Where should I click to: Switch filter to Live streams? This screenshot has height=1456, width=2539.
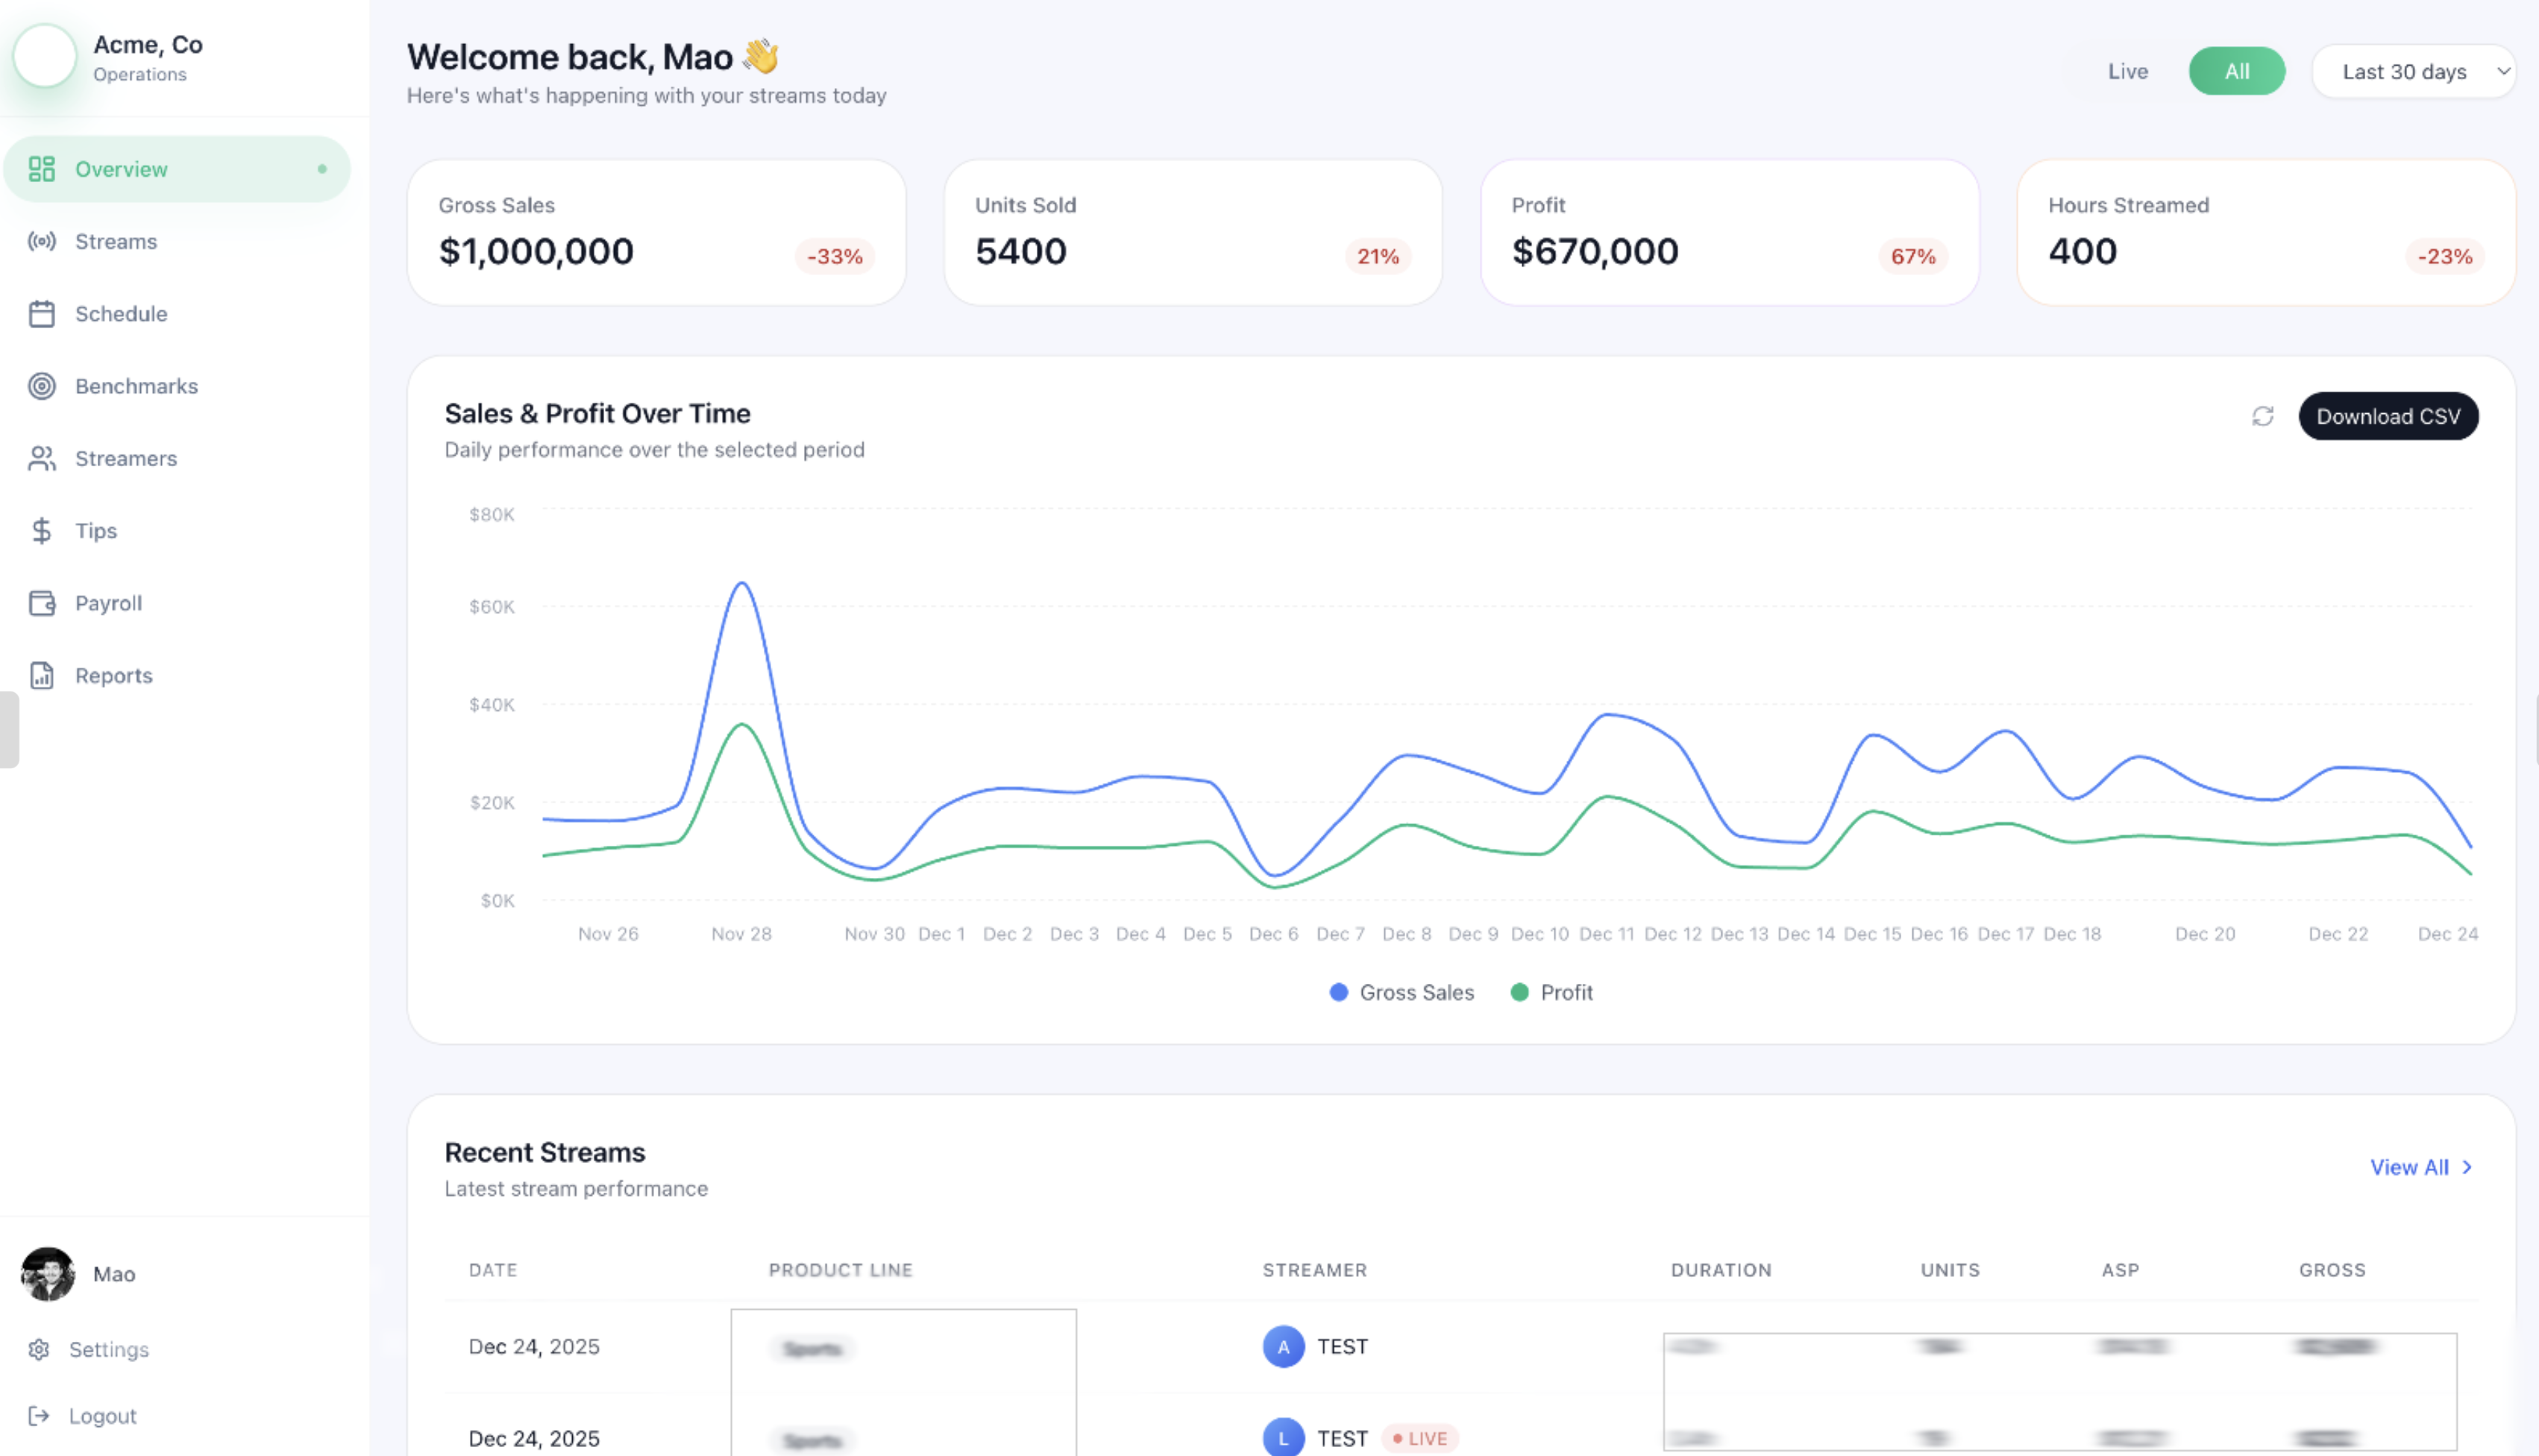coord(2127,71)
